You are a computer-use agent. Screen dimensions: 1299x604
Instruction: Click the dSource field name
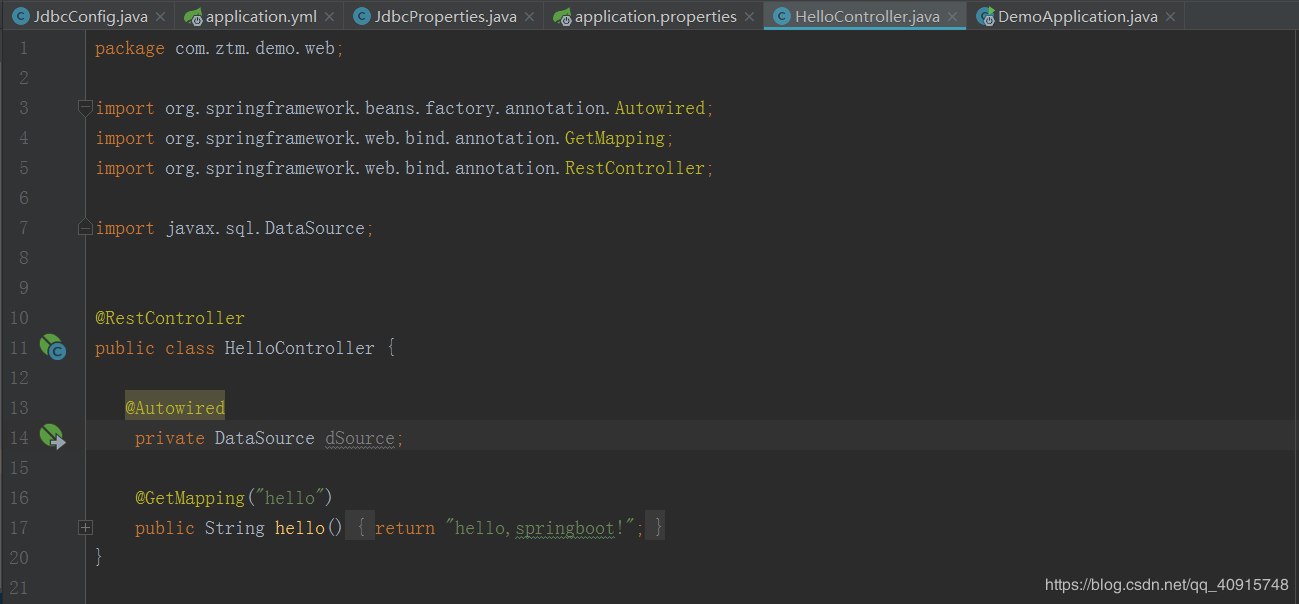[x=359, y=438]
